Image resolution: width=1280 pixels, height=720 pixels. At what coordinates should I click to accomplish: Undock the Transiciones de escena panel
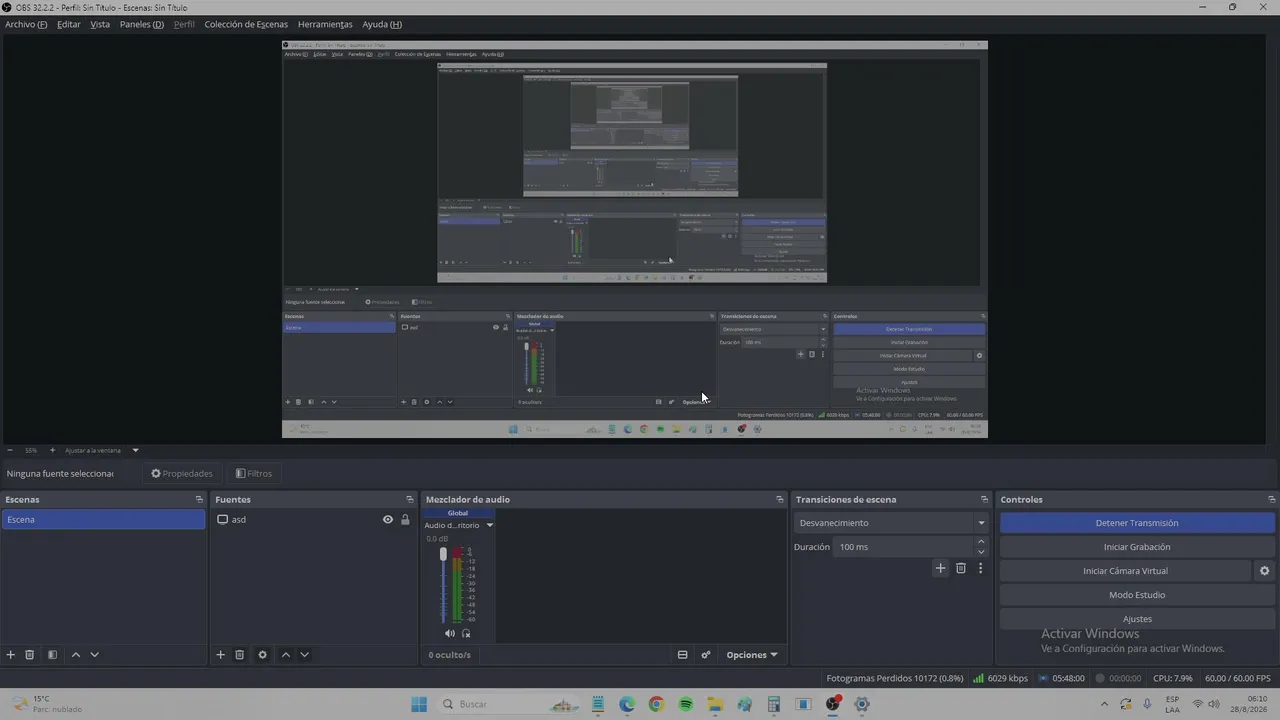coord(984,500)
